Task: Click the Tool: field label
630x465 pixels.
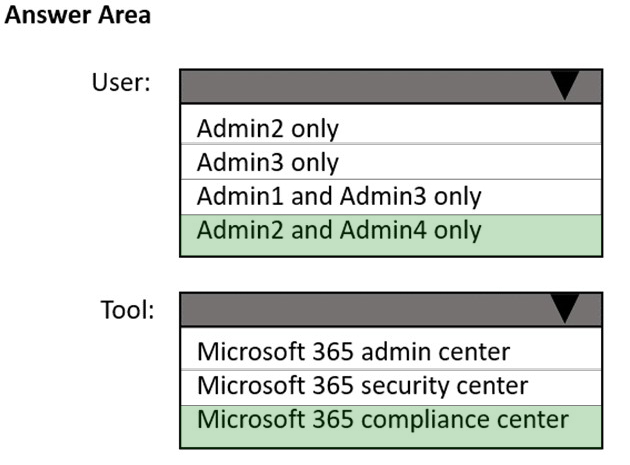Action: point(127,310)
